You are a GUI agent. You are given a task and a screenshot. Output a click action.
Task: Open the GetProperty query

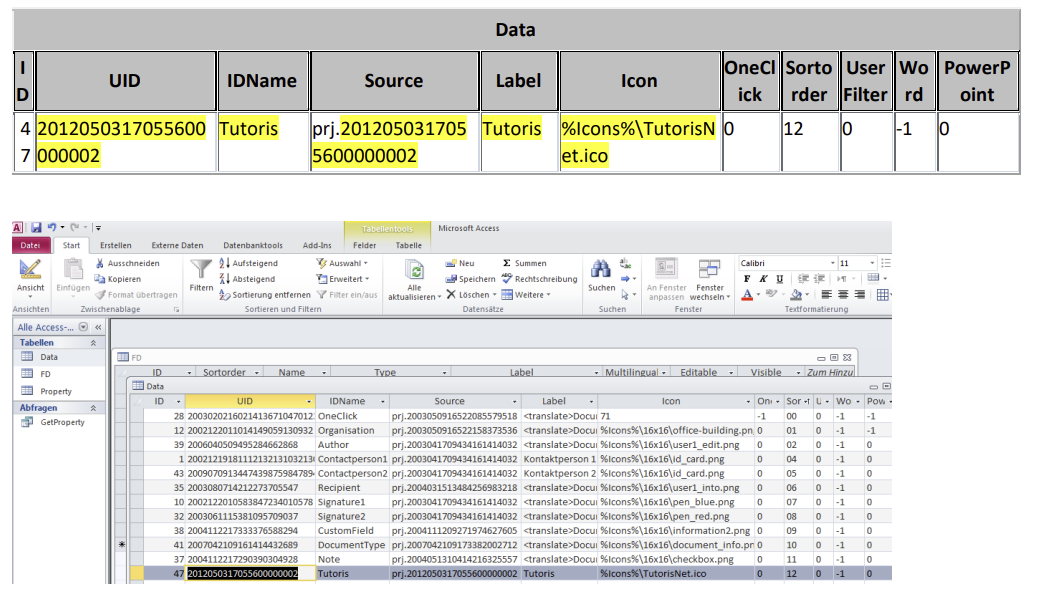63,423
